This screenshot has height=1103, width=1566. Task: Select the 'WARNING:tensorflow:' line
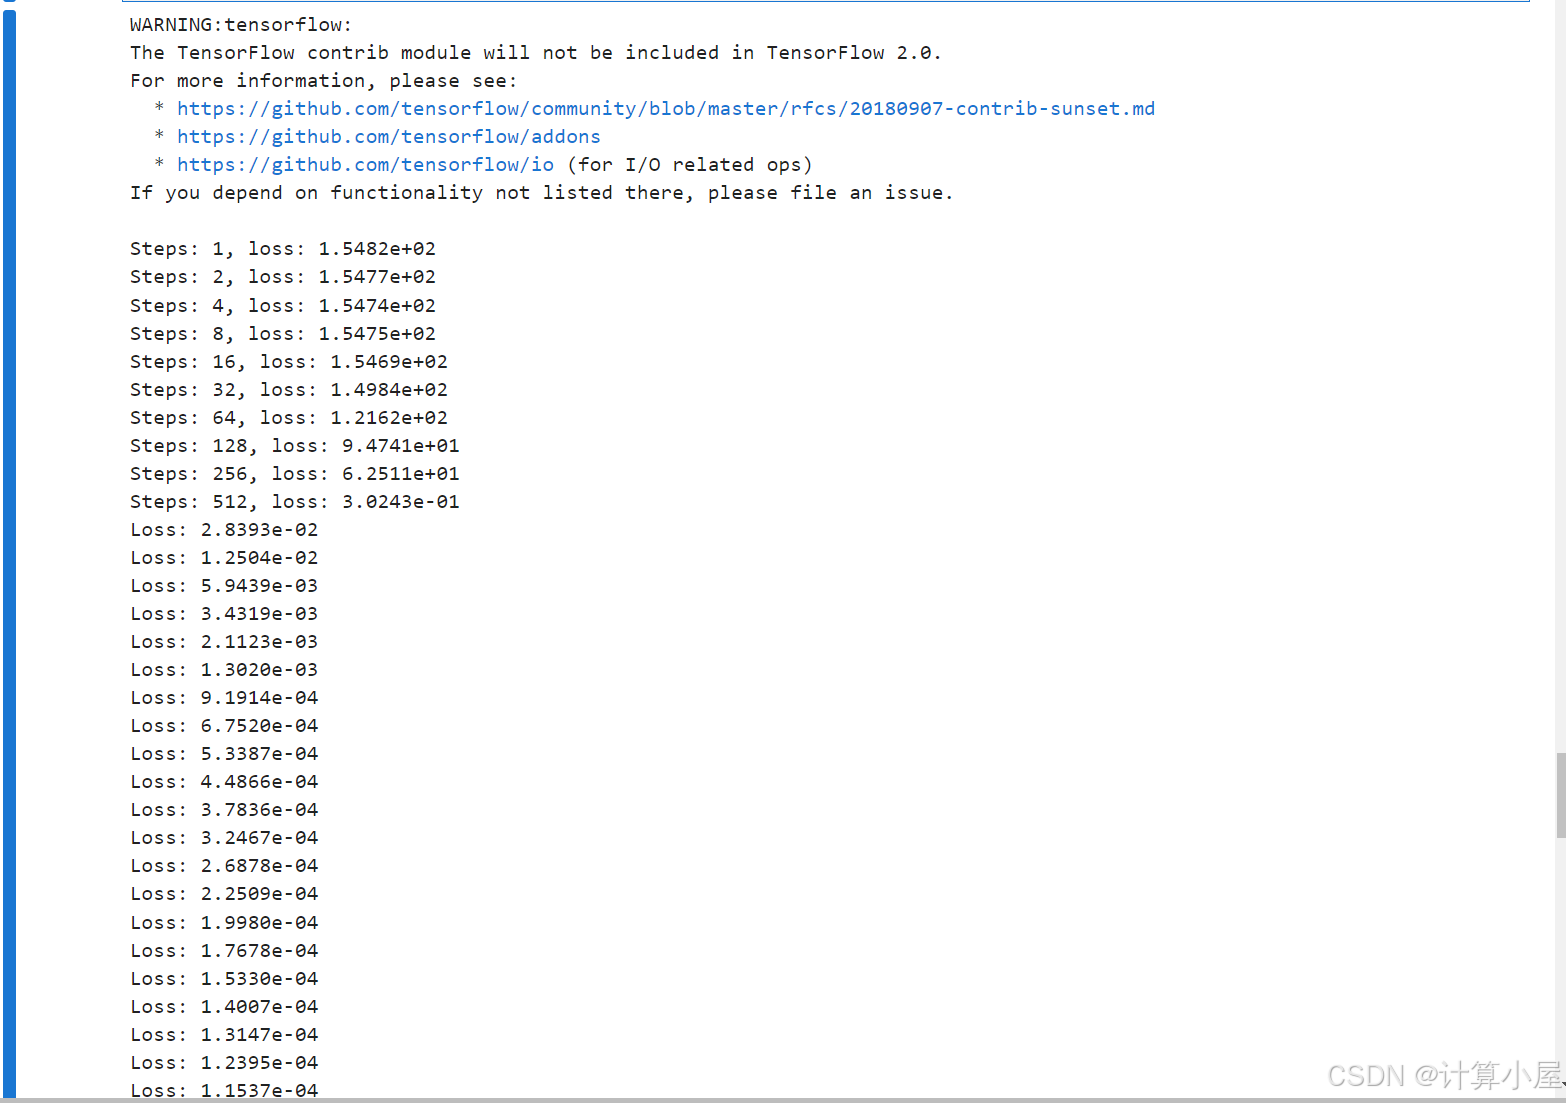click(x=241, y=25)
